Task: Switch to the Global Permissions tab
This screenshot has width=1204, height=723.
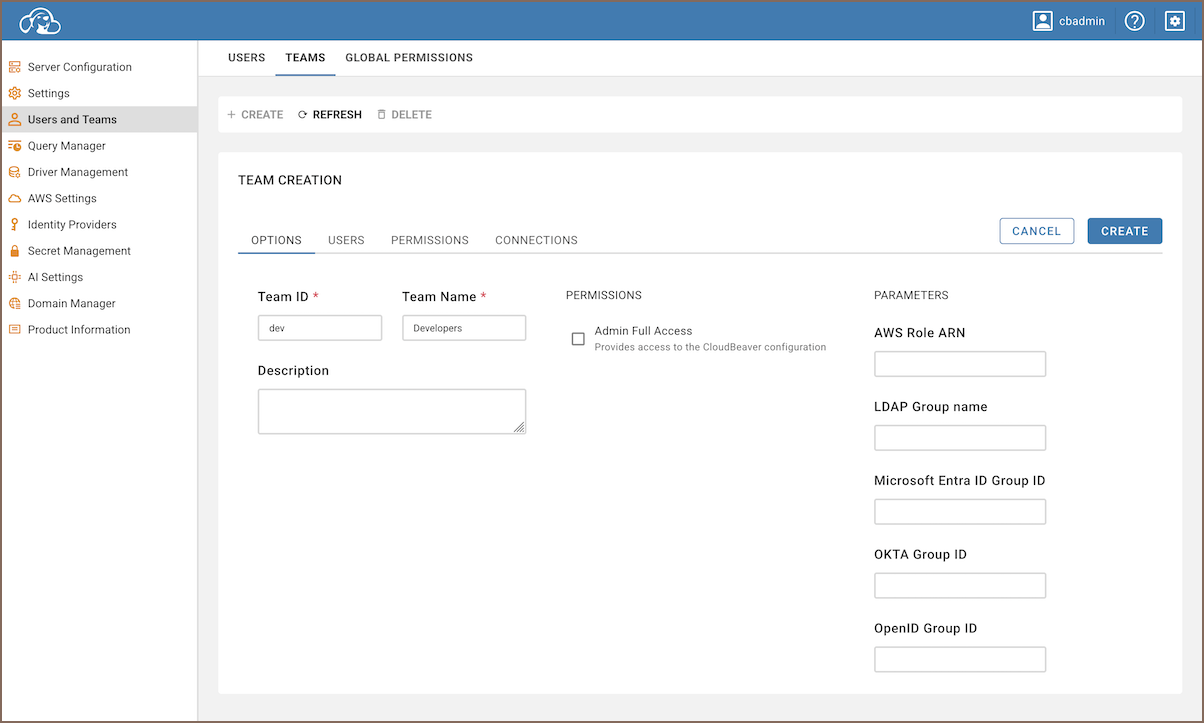Action: click(x=409, y=58)
